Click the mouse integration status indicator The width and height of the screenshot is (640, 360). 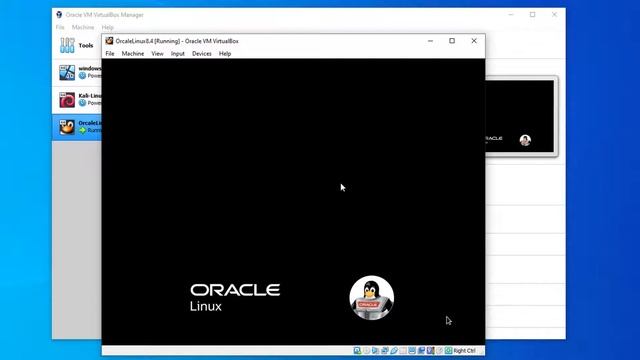(440, 351)
